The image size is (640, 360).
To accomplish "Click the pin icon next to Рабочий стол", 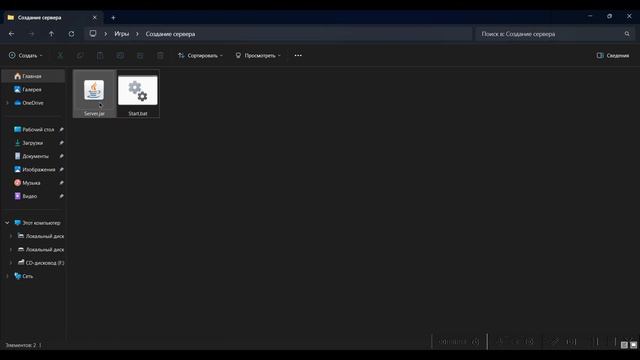I will tap(61, 129).
